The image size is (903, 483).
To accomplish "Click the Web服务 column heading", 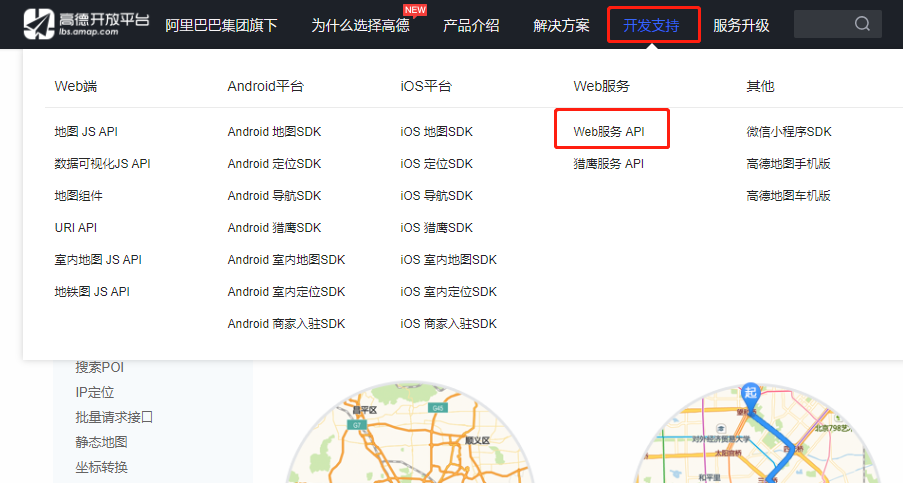I will tap(602, 86).
